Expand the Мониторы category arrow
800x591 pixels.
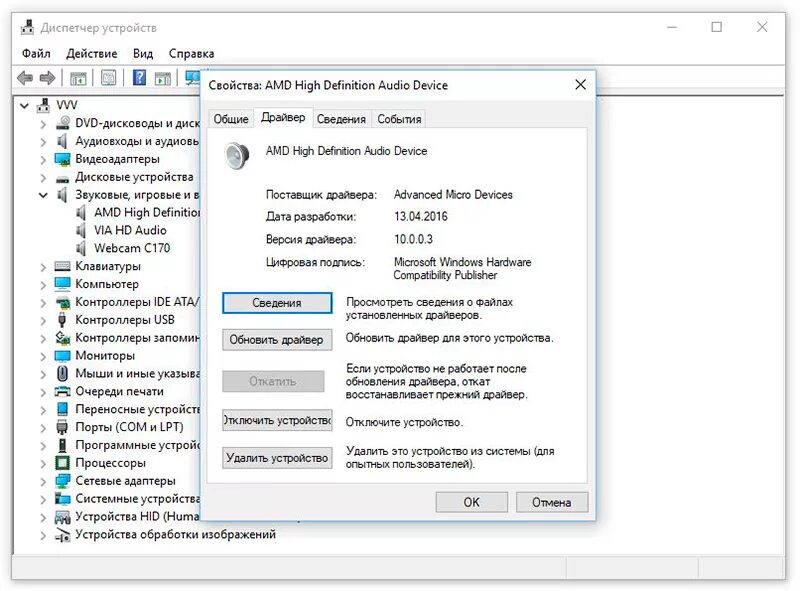click(43, 356)
